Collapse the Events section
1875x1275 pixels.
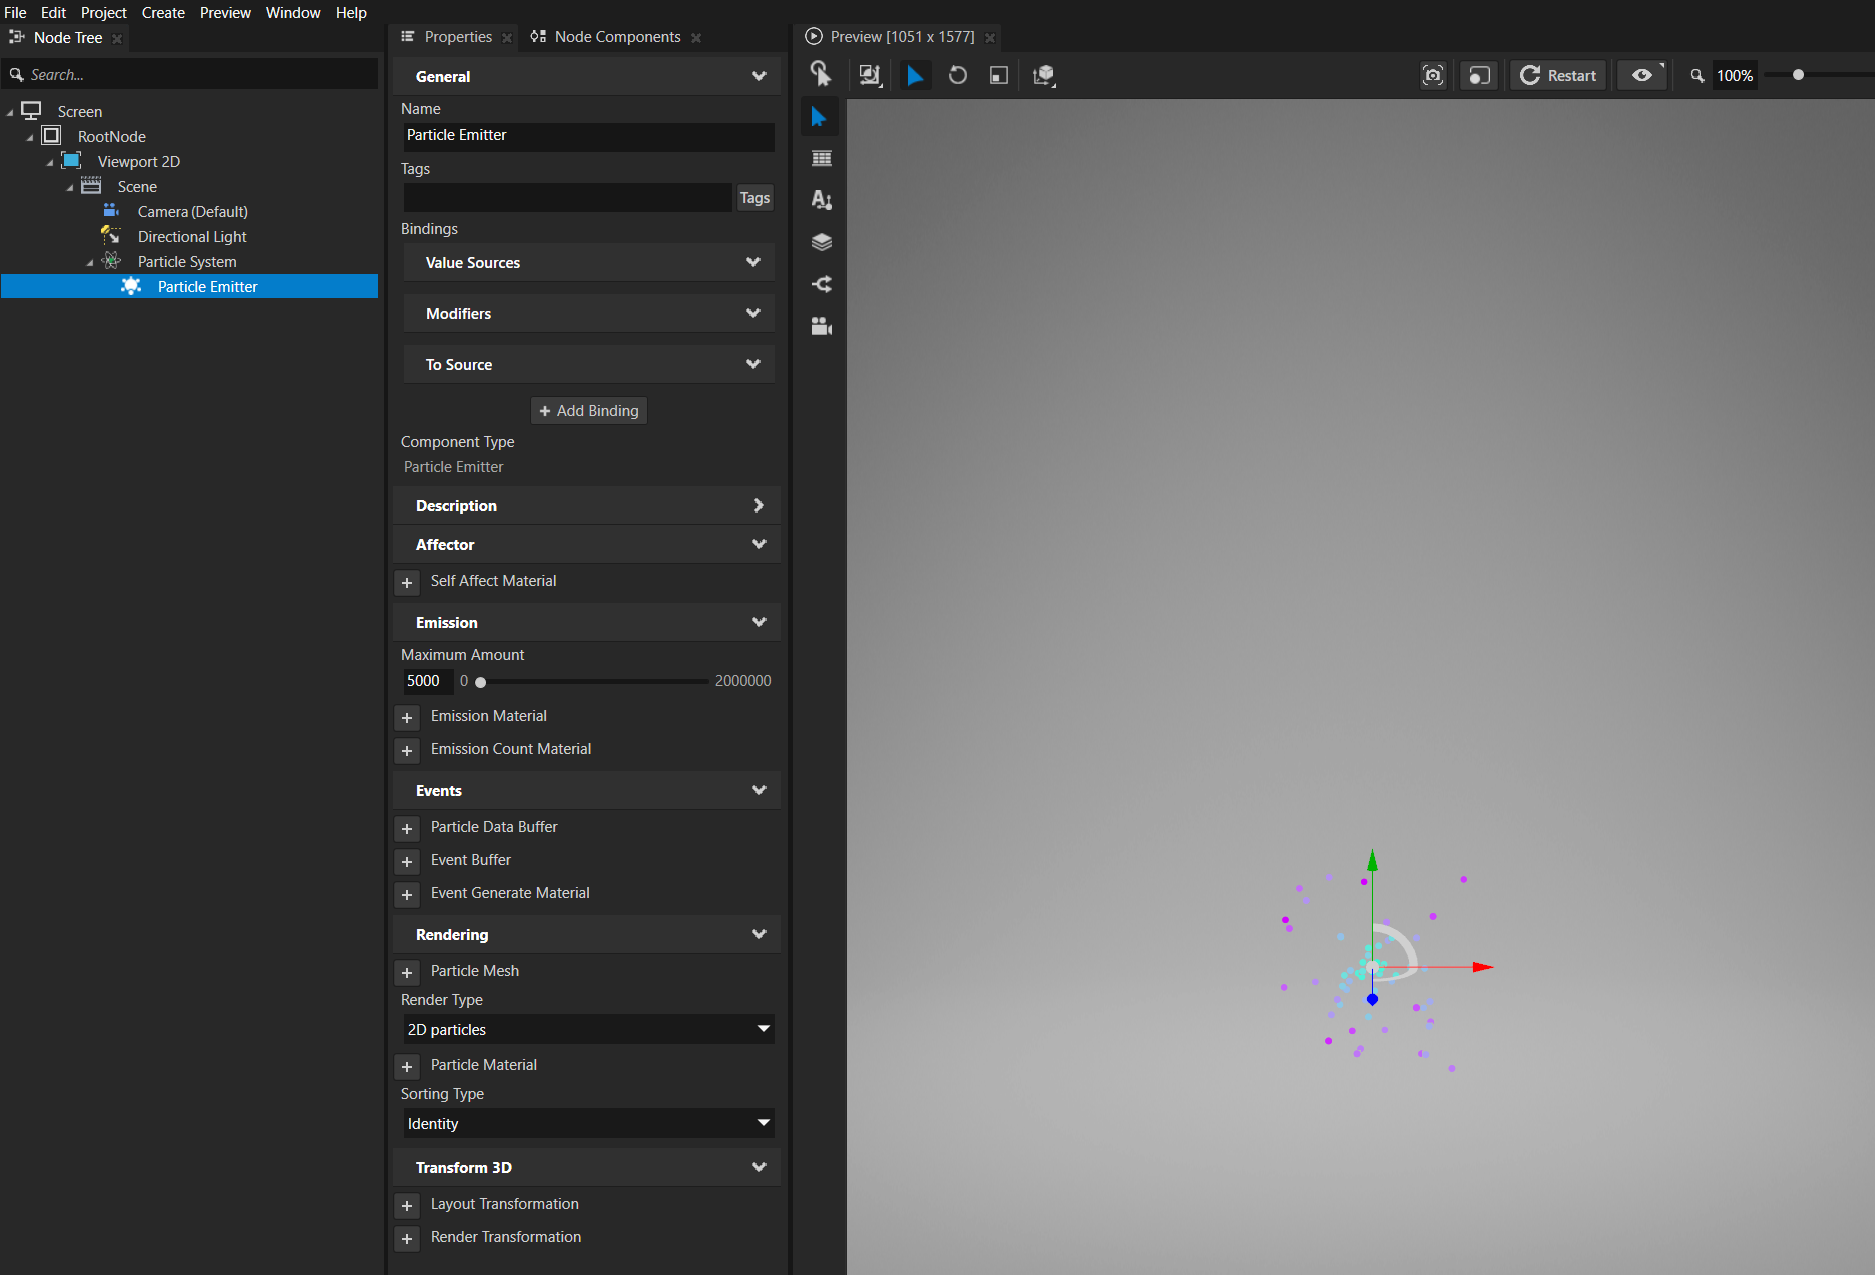click(759, 790)
